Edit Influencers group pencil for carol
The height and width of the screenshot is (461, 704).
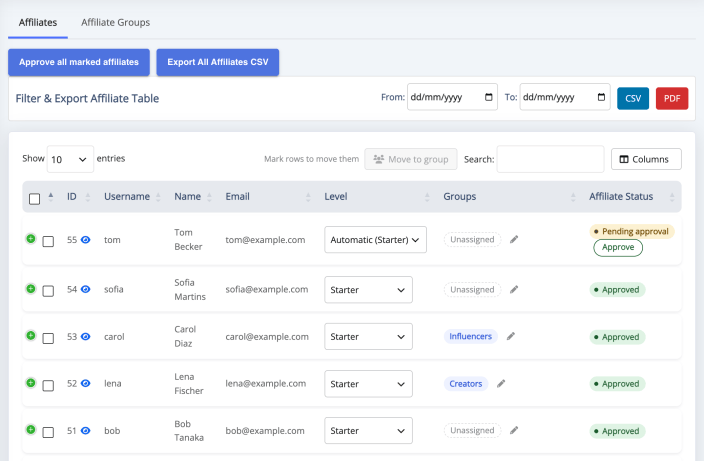coord(510,336)
